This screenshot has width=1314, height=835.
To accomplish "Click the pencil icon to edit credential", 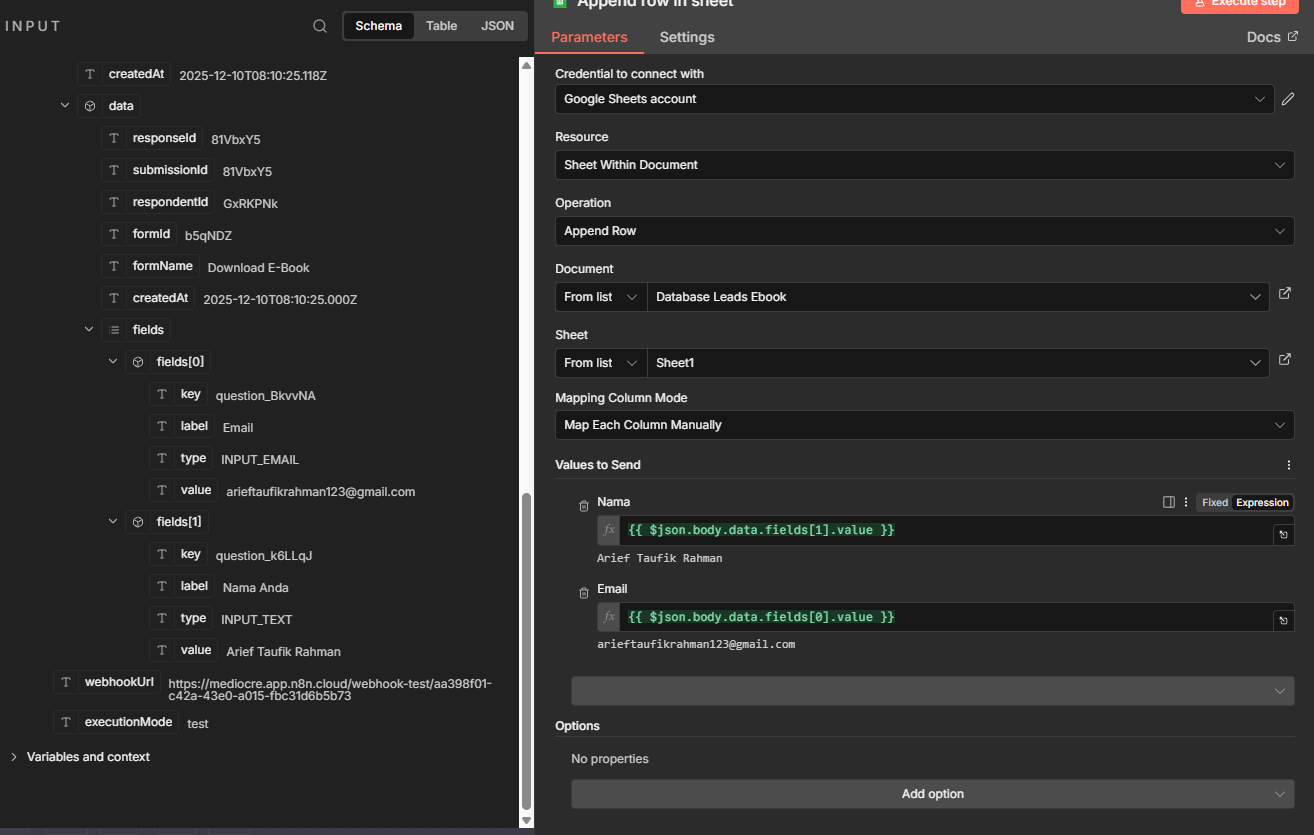I will (x=1288, y=99).
